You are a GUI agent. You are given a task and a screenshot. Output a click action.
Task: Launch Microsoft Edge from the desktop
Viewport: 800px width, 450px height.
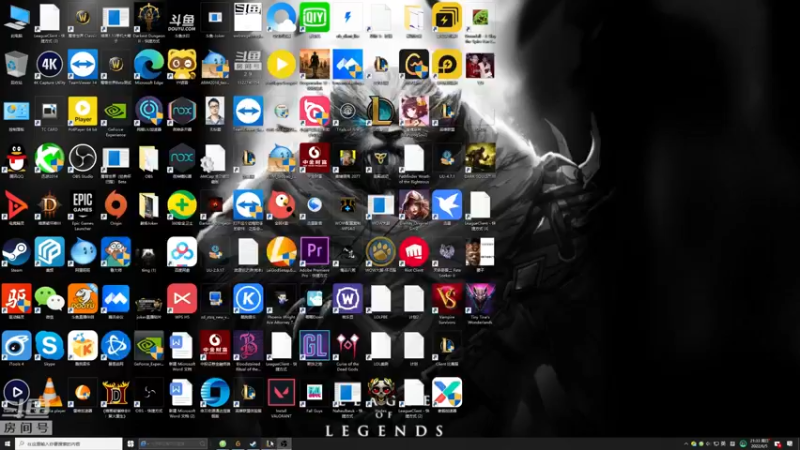click(148, 65)
